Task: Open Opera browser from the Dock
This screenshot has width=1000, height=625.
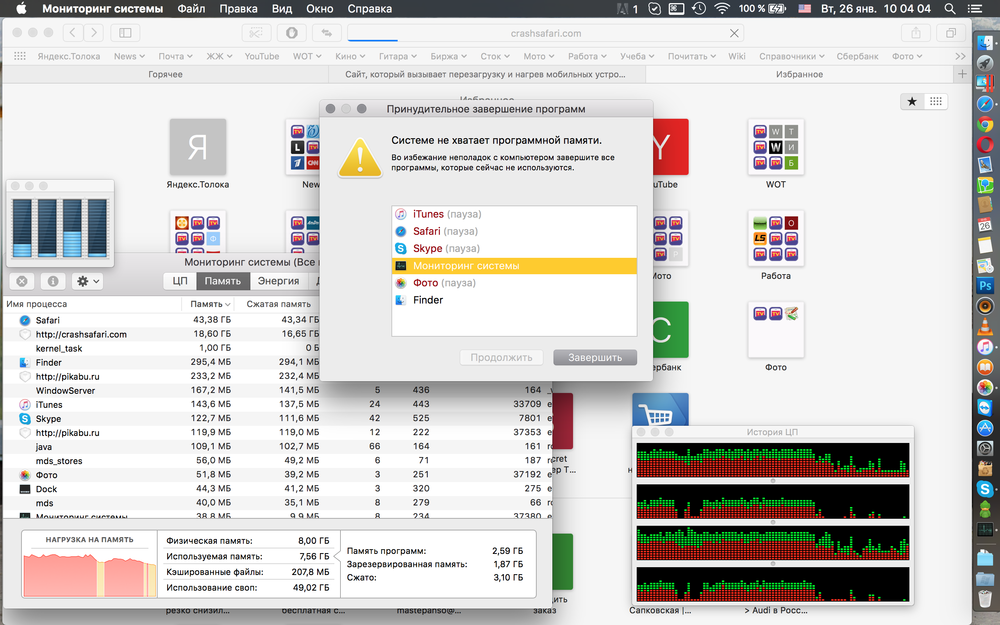Action: pos(985,145)
